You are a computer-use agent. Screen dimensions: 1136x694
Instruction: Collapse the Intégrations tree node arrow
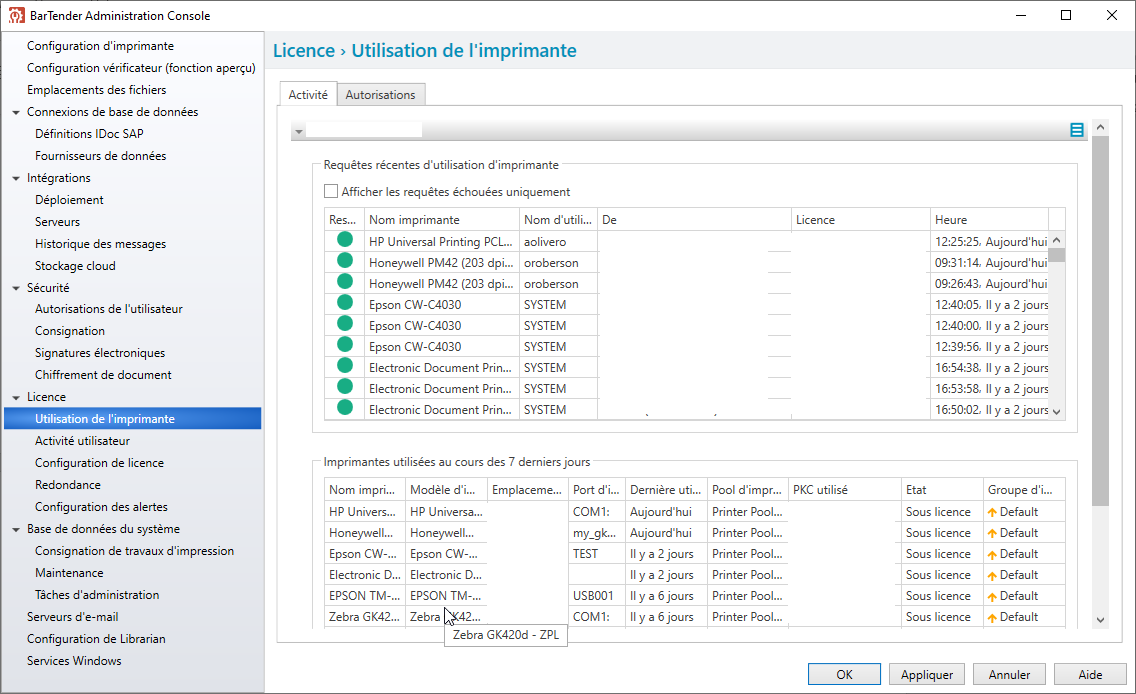coord(16,178)
